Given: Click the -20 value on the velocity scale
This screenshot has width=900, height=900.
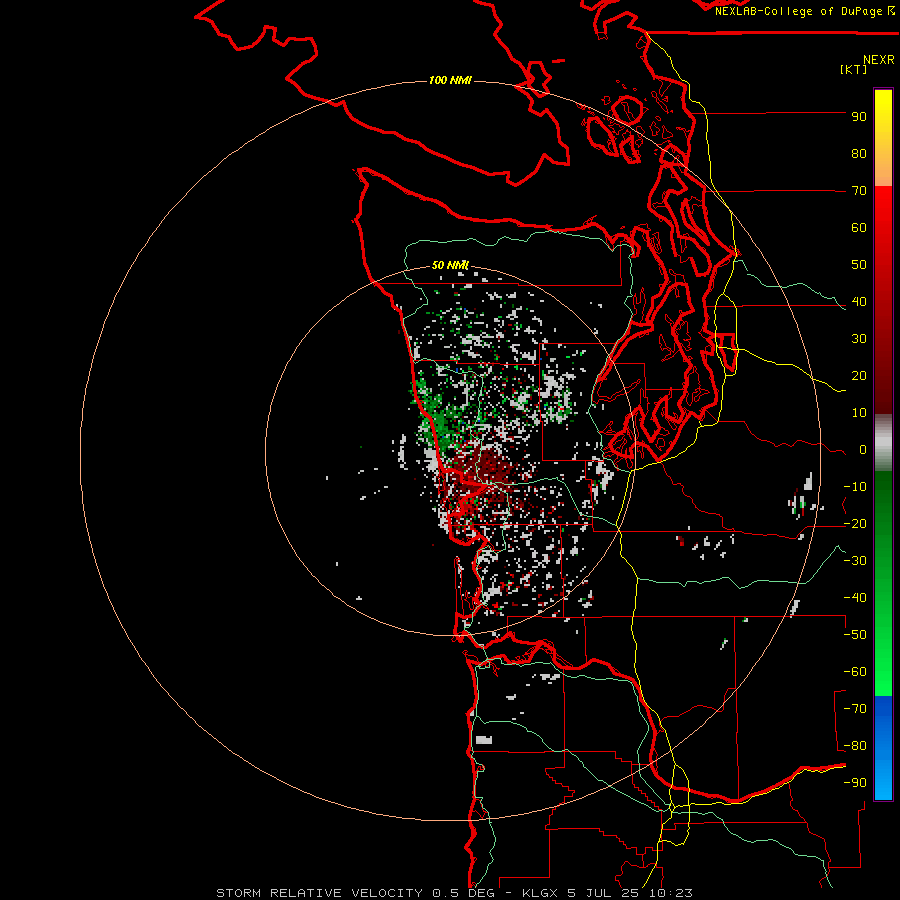Looking at the screenshot, I should tap(855, 524).
